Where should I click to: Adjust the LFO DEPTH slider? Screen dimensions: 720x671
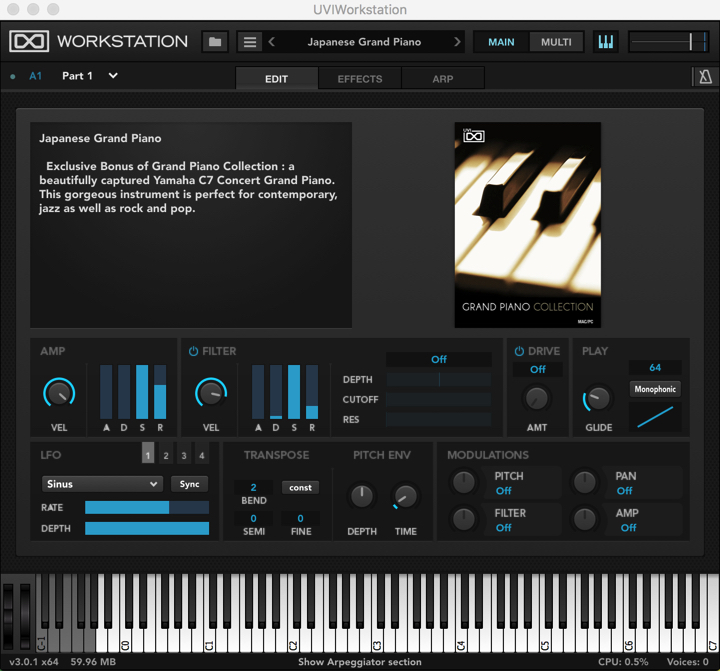pos(147,529)
